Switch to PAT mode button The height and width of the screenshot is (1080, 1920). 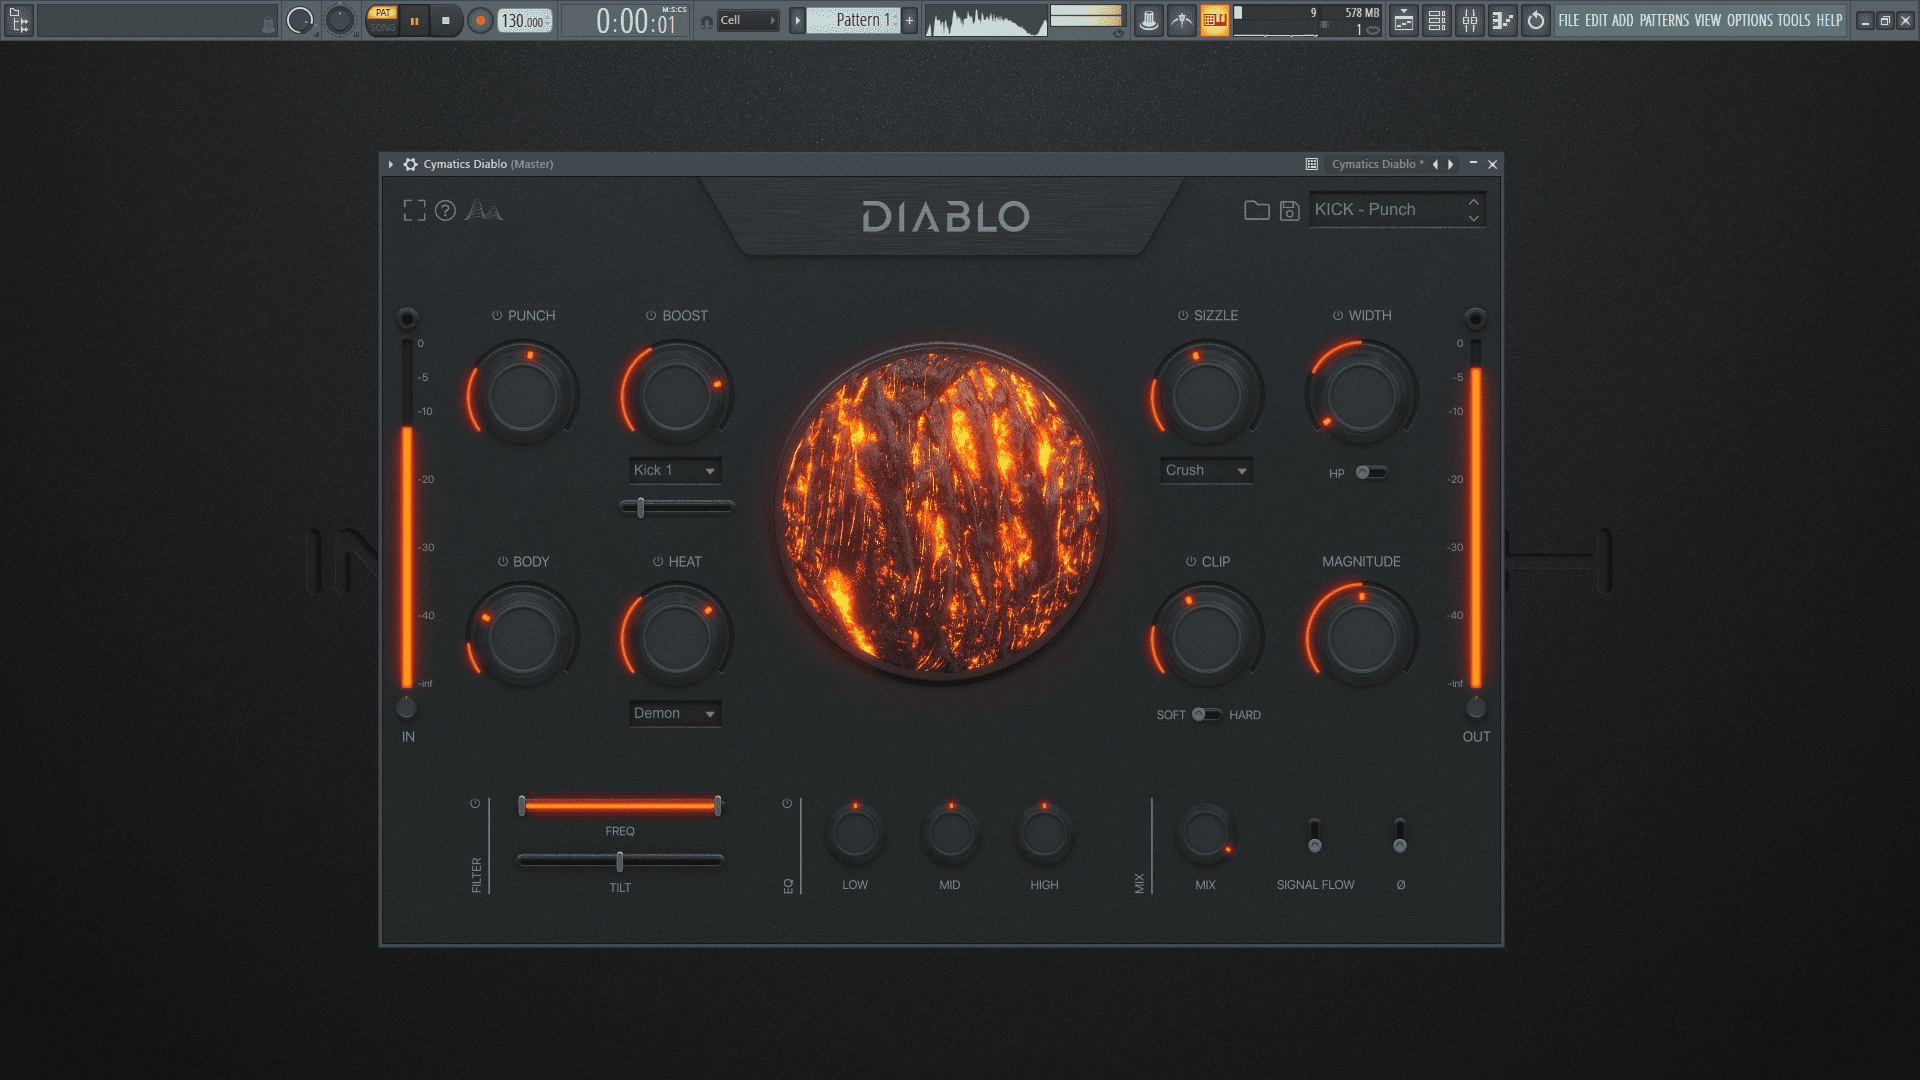(x=382, y=13)
